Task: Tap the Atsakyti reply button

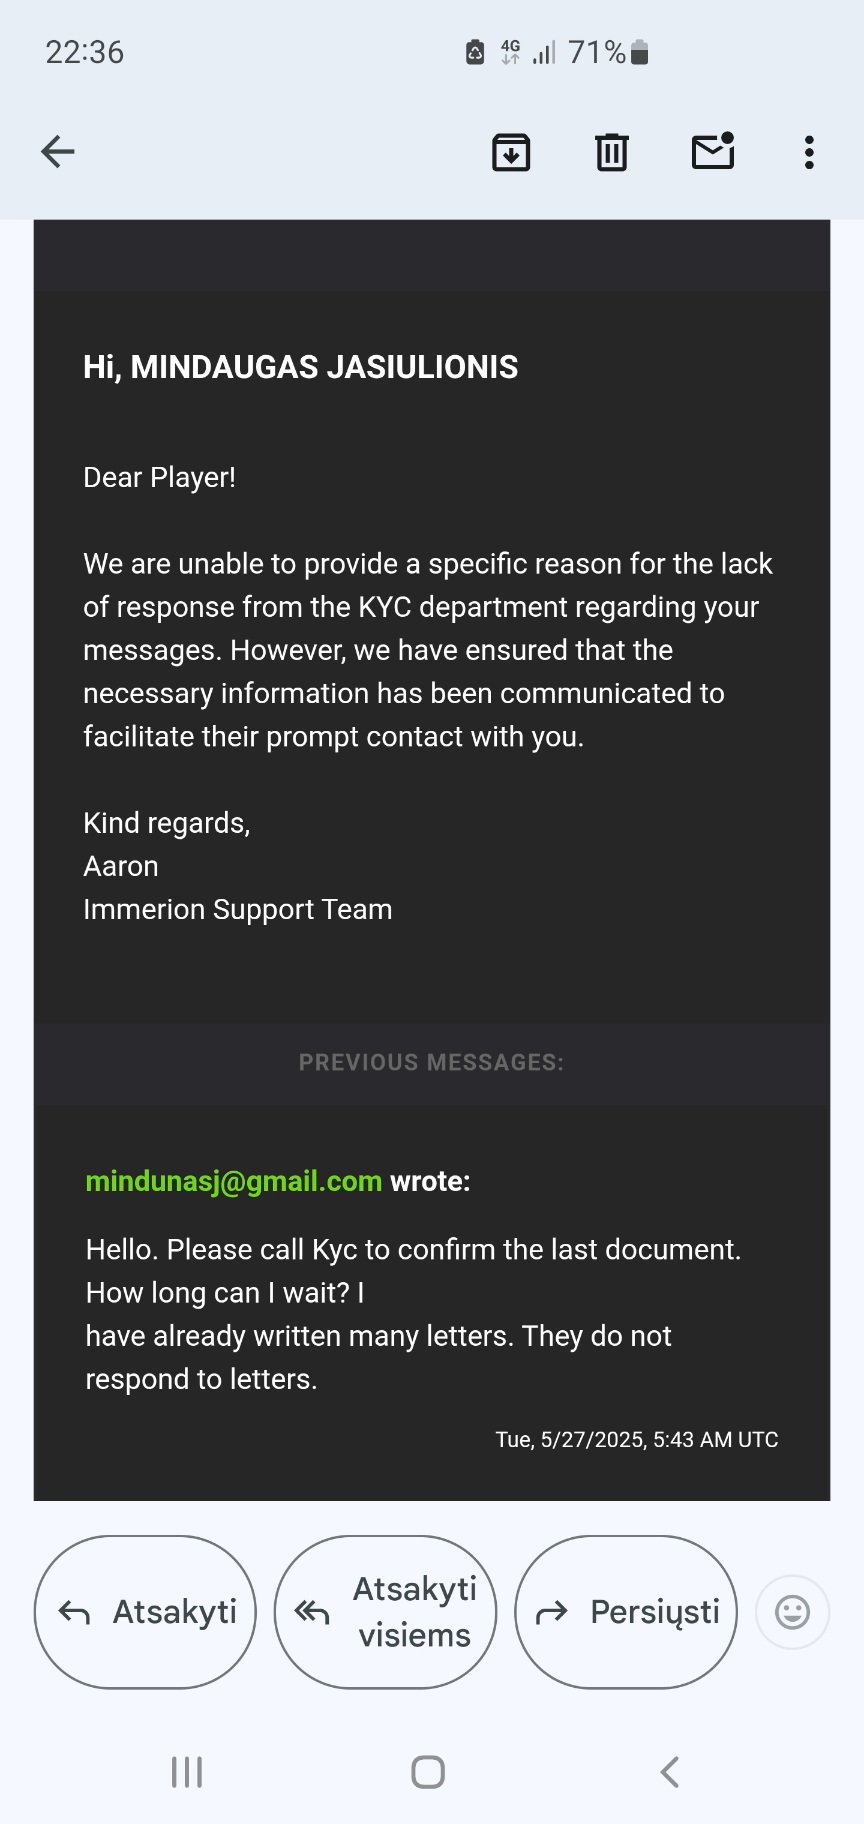Action: point(145,1612)
